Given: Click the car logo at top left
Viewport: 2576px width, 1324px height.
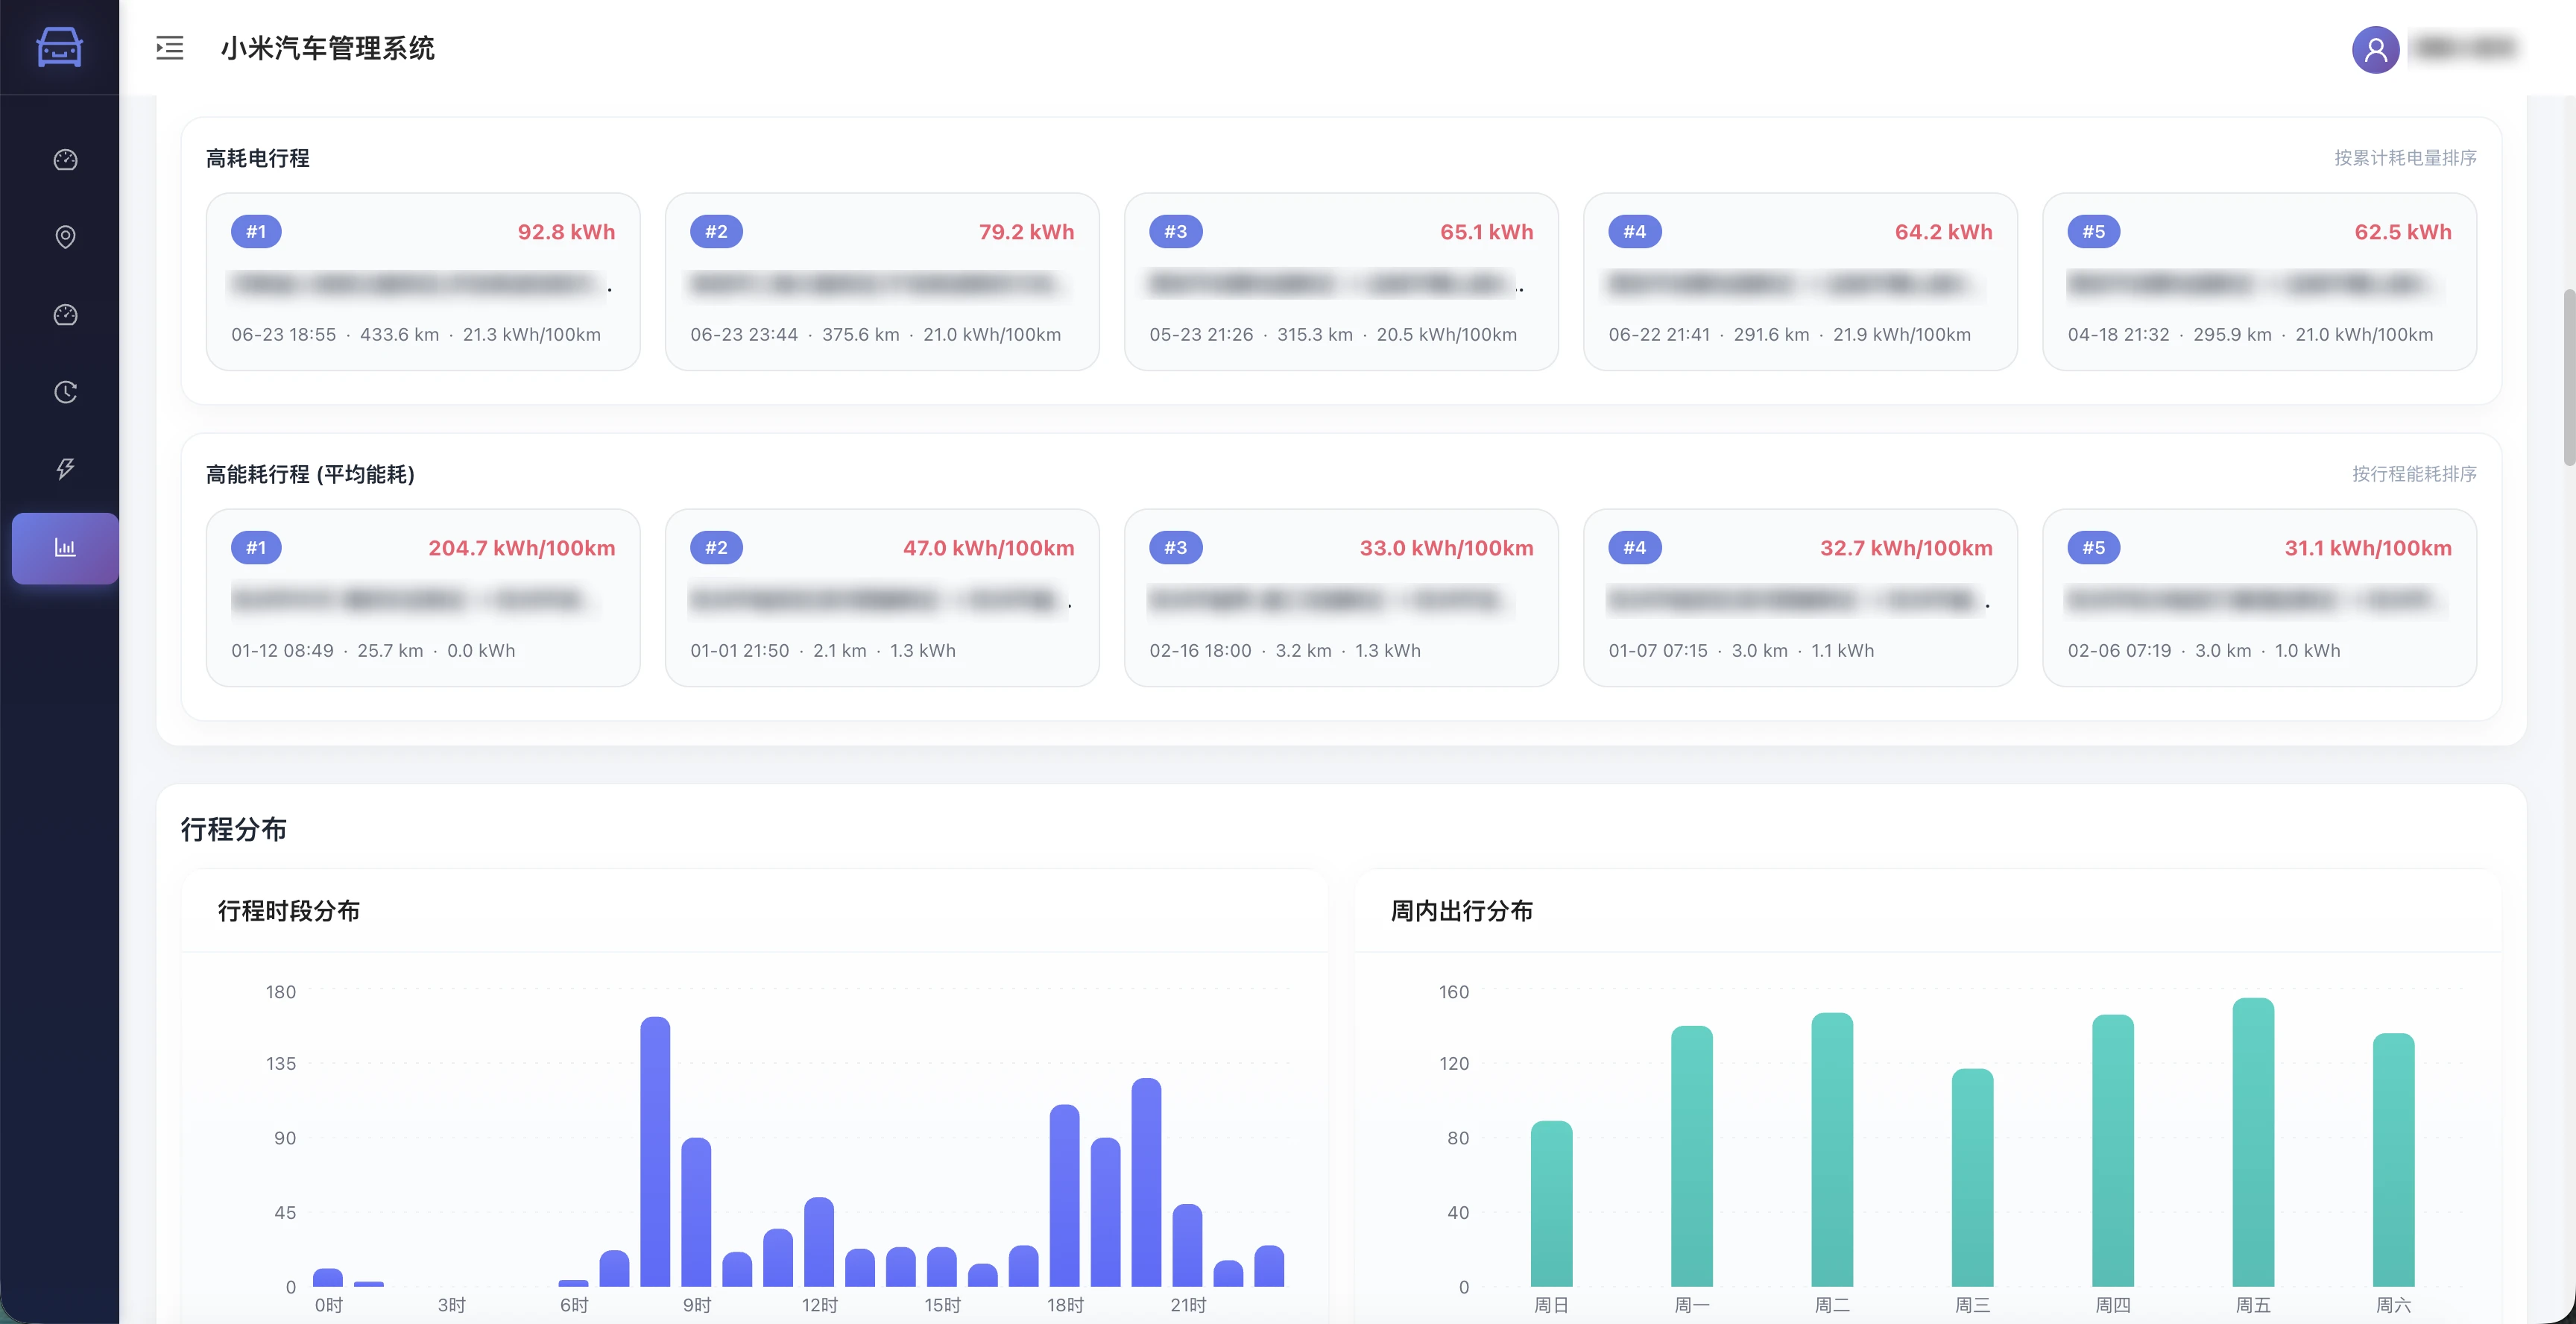Looking at the screenshot, I should point(58,47).
